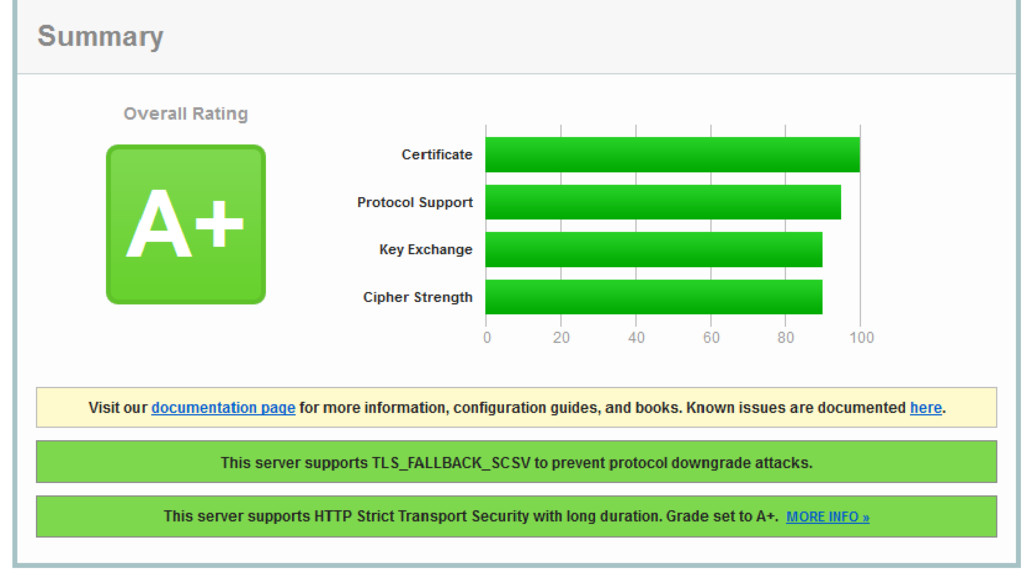The height and width of the screenshot is (576, 1024).
Task: Click the Overall Rating label
Action: coord(186,114)
